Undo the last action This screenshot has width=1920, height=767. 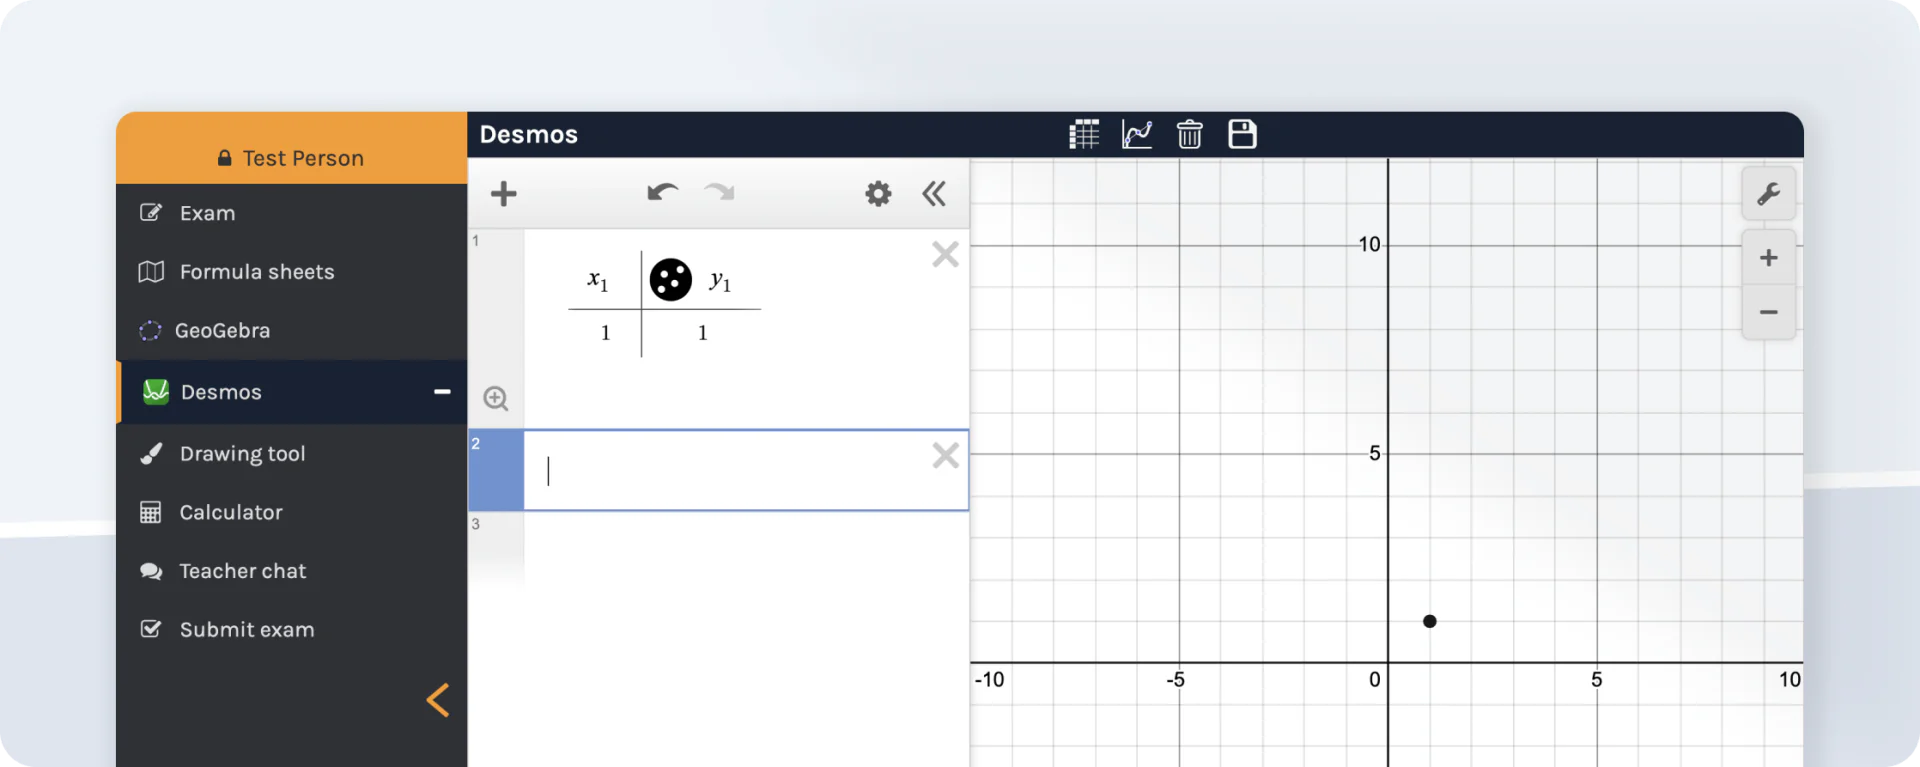(x=662, y=192)
